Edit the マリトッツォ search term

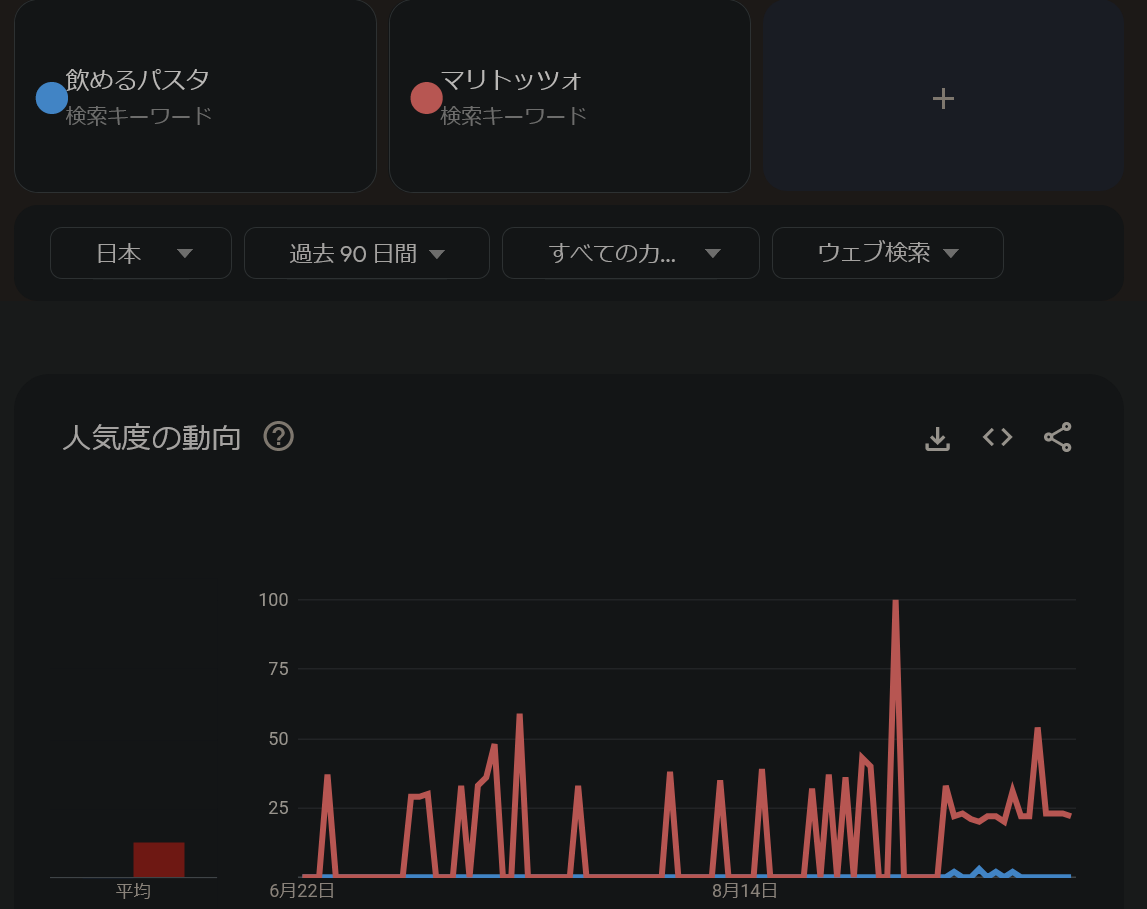[x=511, y=80]
